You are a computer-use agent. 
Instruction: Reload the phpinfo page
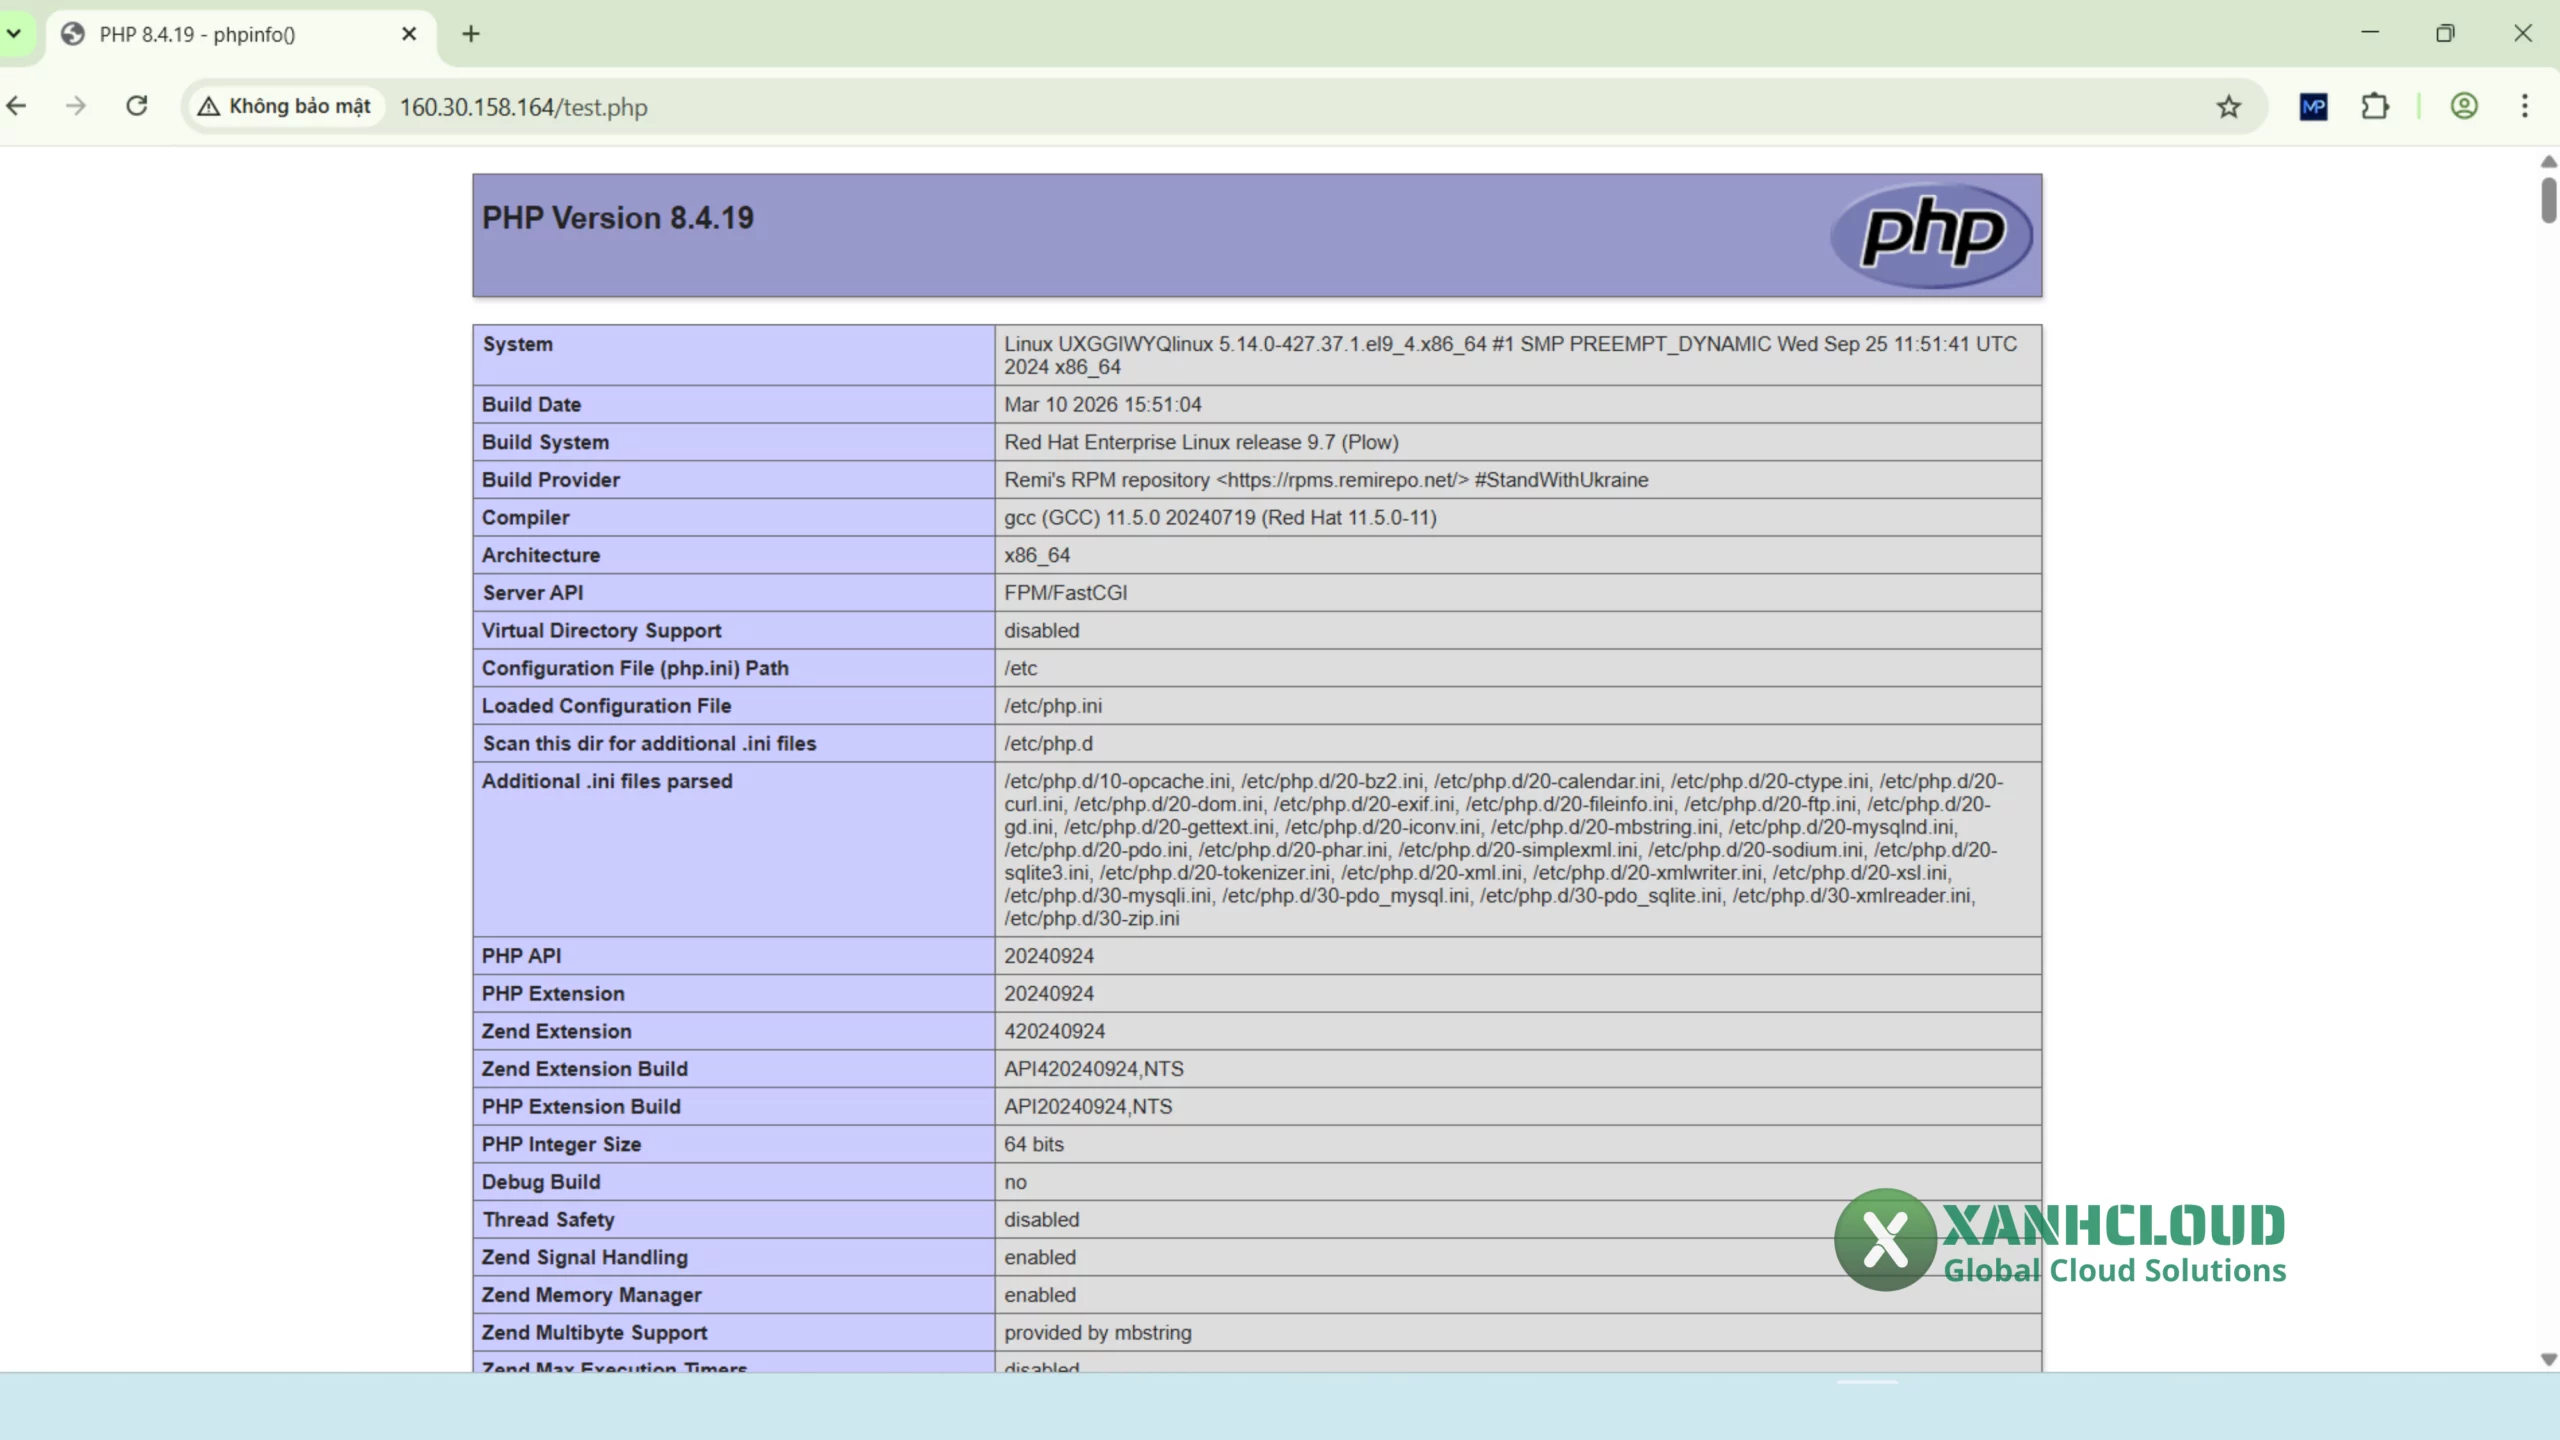pos(137,105)
